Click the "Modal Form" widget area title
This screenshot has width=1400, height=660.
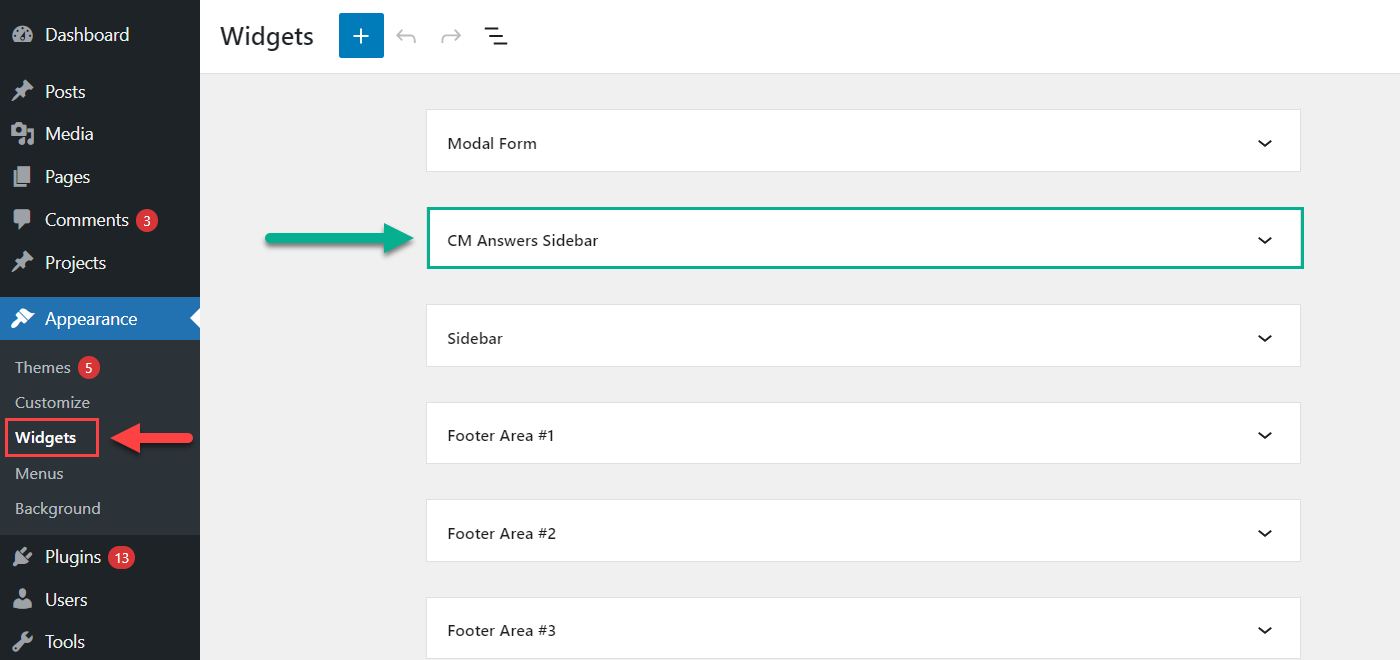pos(492,144)
